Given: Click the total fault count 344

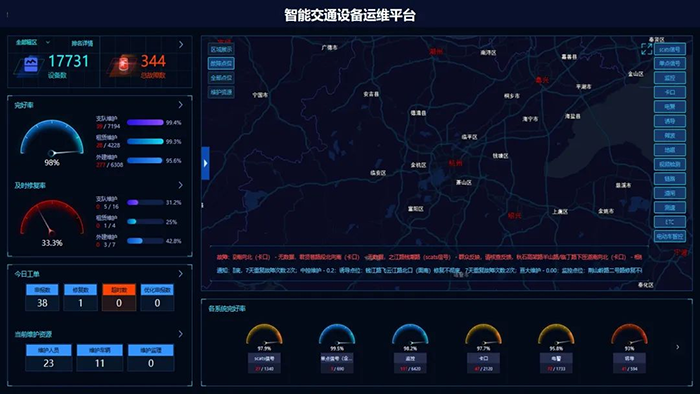Looking at the screenshot, I should pyautogui.click(x=153, y=61).
